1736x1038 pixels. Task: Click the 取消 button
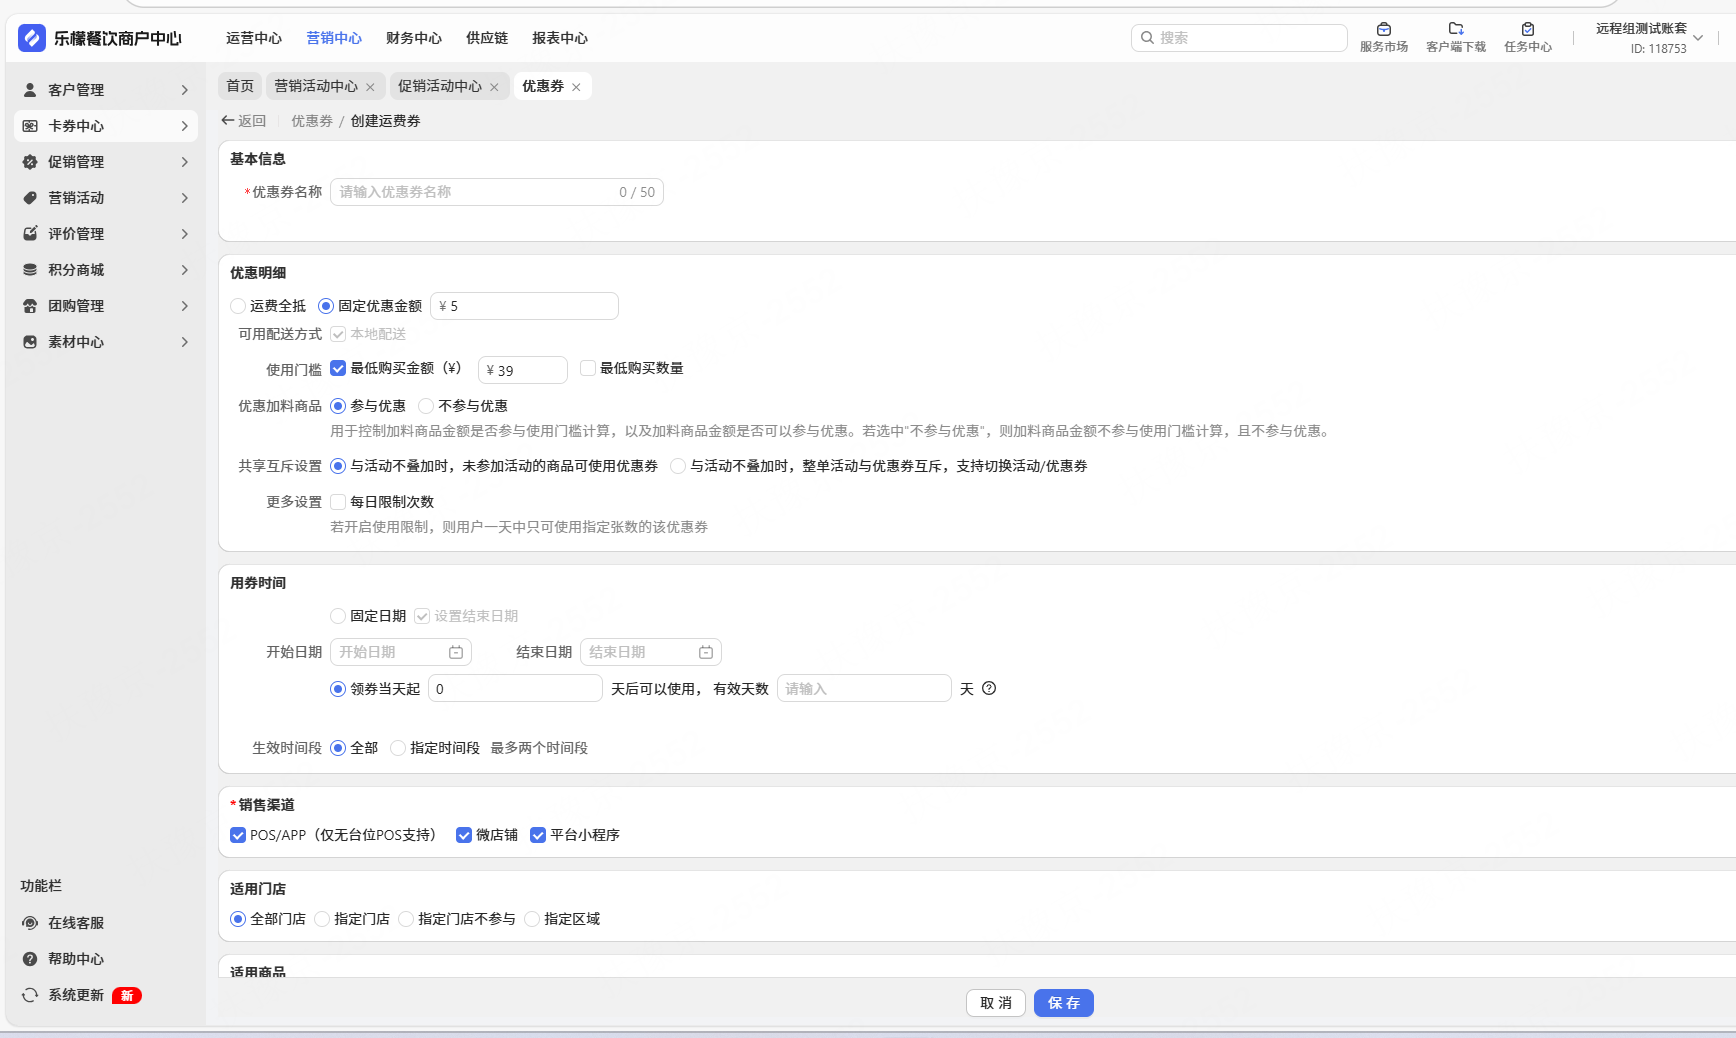pyautogui.click(x=996, y=1003)
